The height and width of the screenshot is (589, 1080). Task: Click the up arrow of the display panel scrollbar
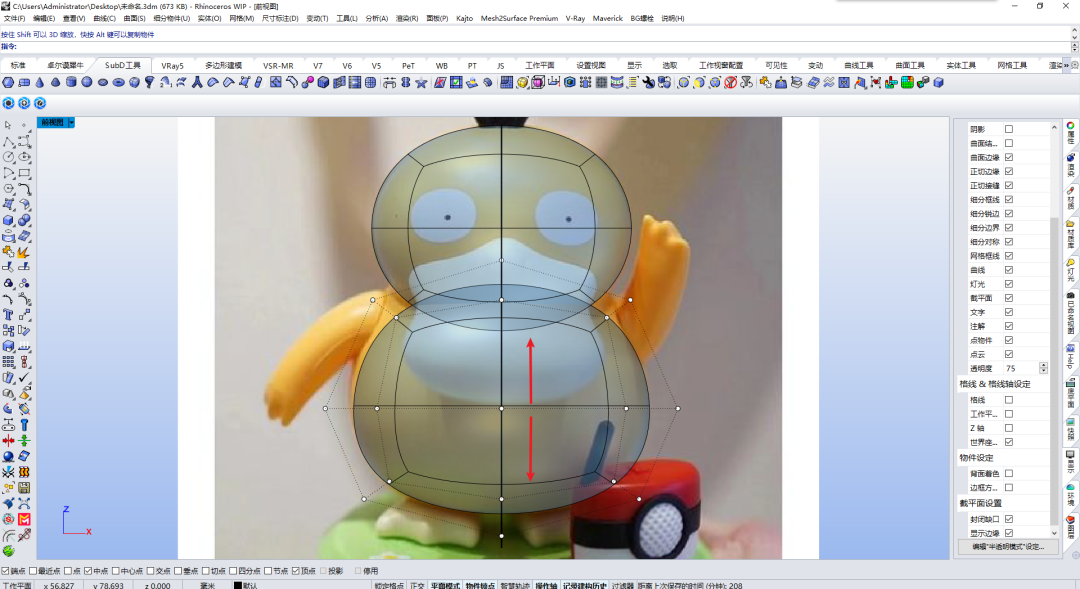click(1054, 128)
